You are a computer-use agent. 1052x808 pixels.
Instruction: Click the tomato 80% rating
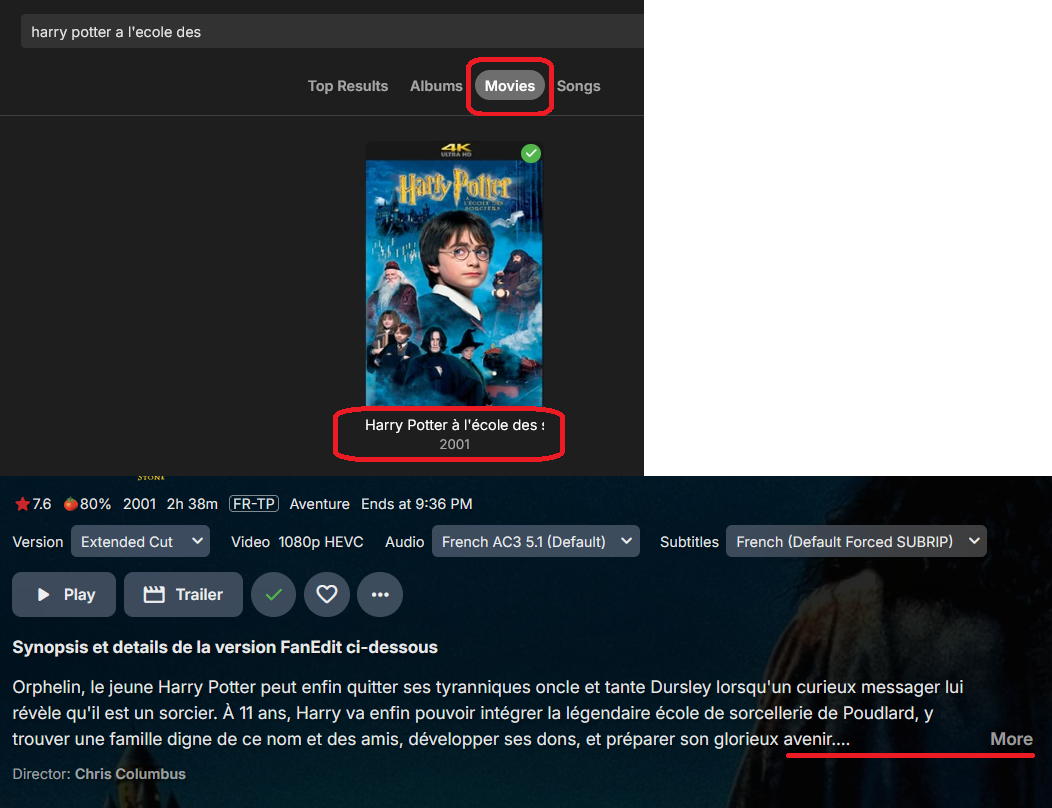[88, 504]
